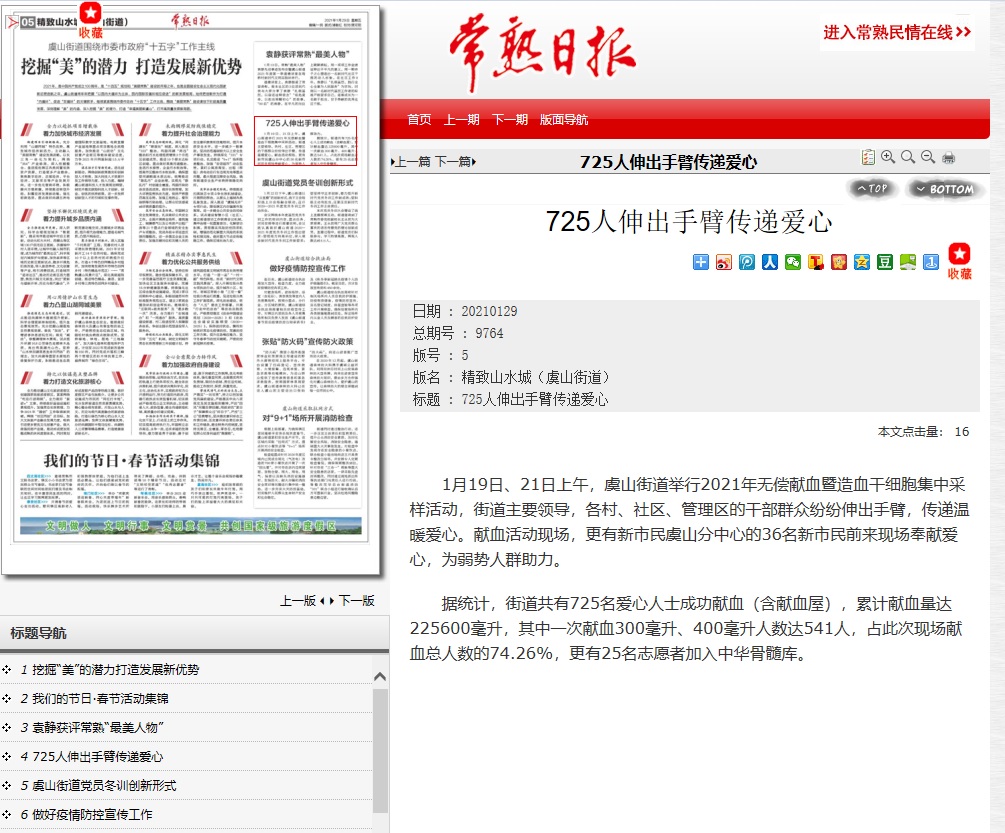This screenshot has height=833, width=1005.
Task: Click 下一篇 next article link
Action: (x=455, y=161)
